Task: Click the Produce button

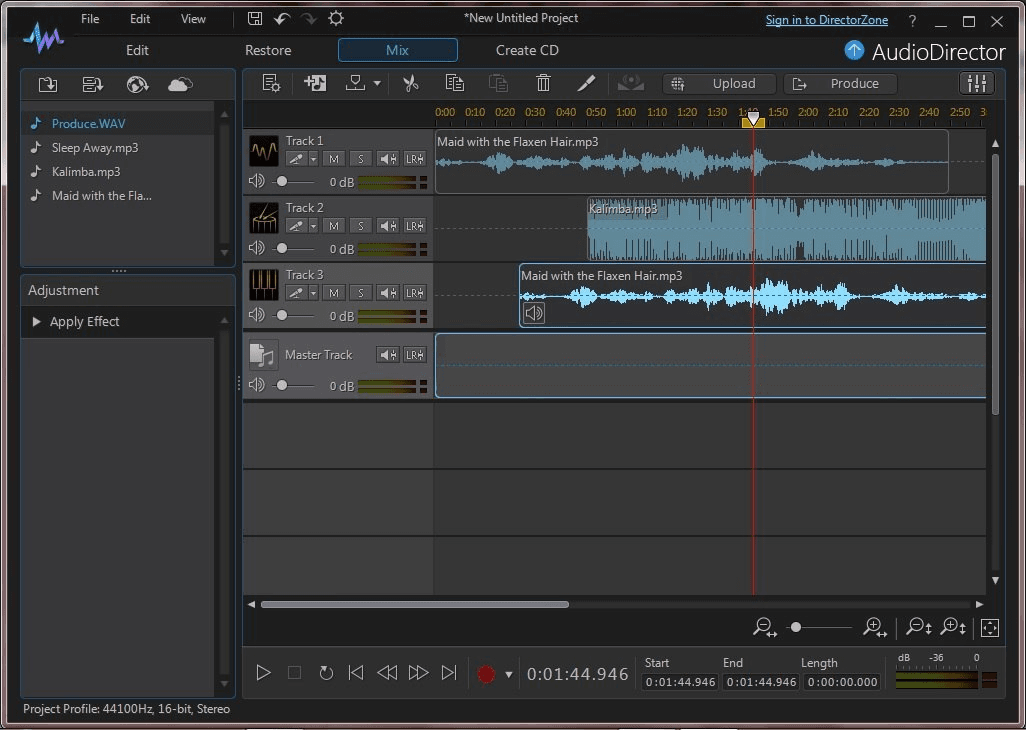Action: tap(840, 84)
